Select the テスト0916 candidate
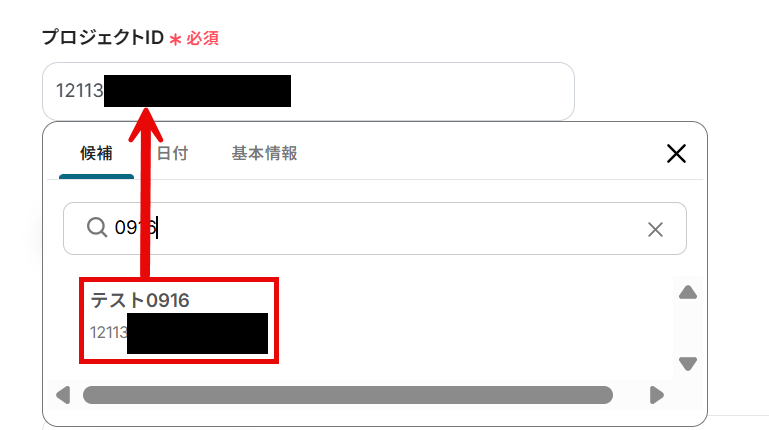 [179, 321]
